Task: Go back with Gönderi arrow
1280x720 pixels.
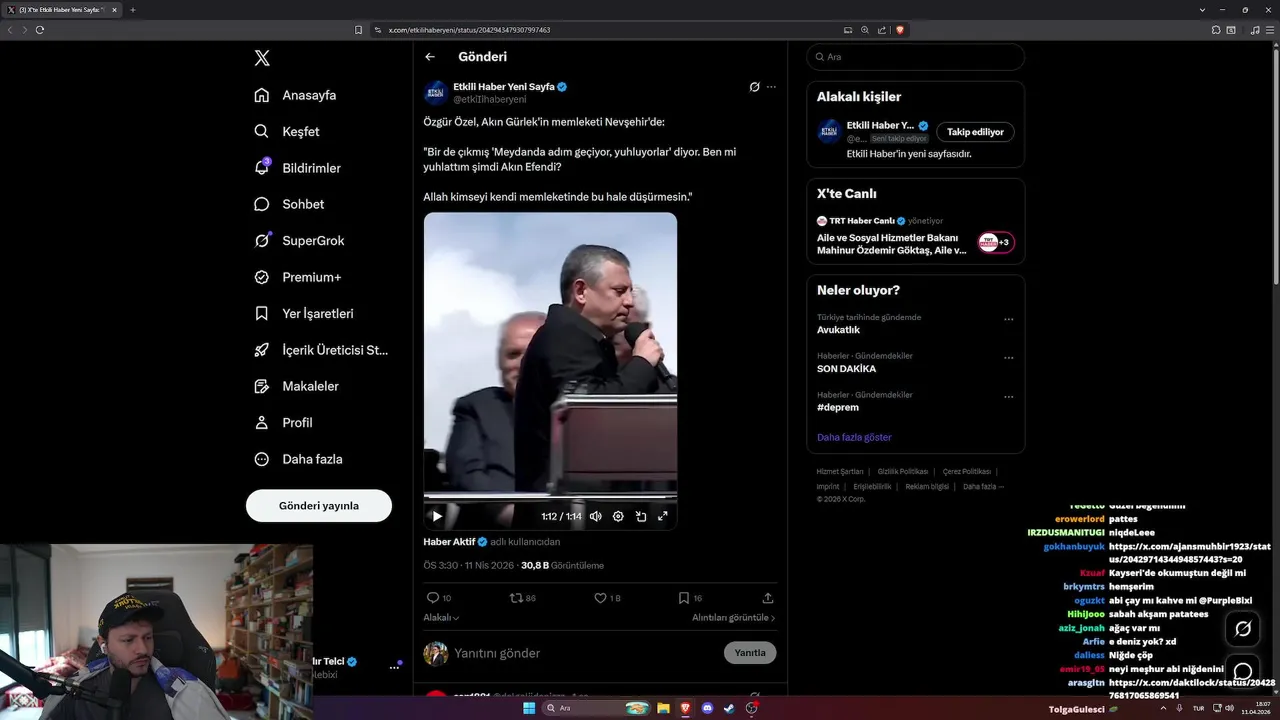Action: (x=430, y=57)
